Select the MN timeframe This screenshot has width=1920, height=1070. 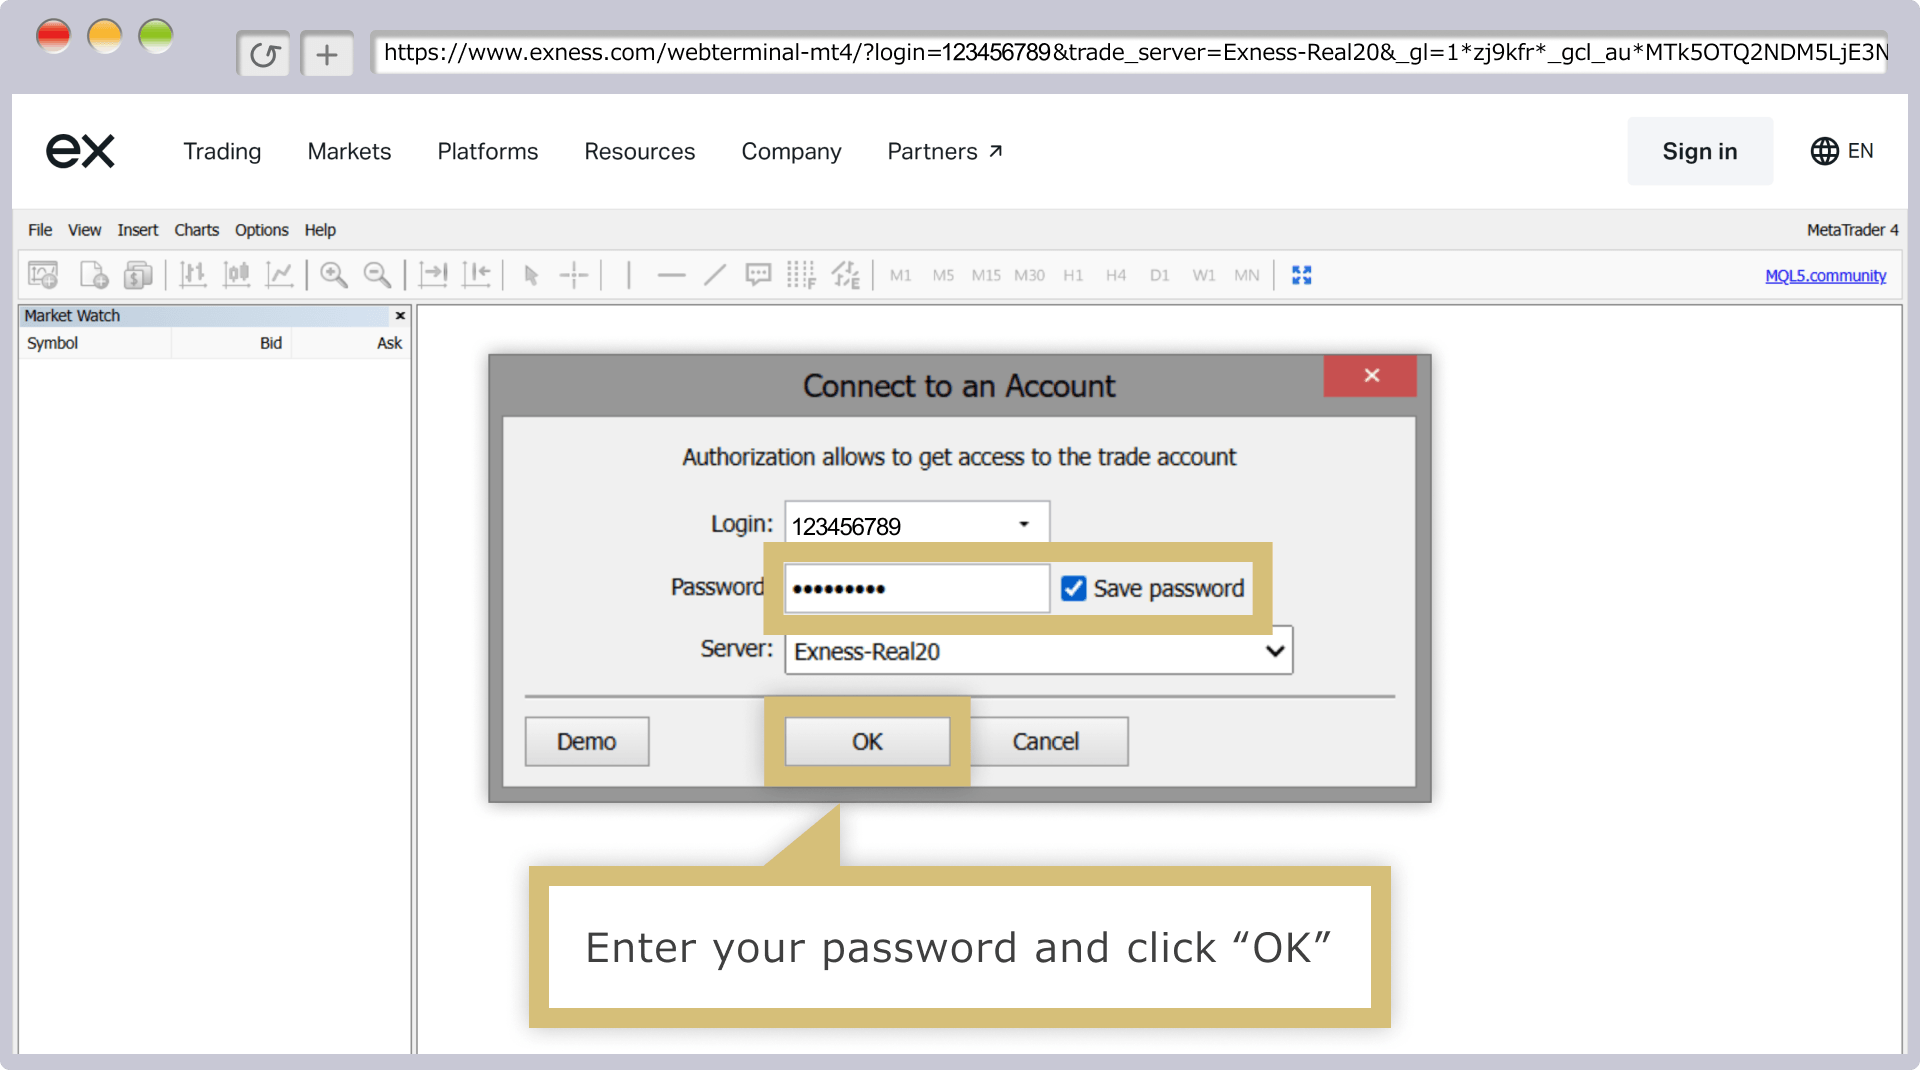(1247, 275)
